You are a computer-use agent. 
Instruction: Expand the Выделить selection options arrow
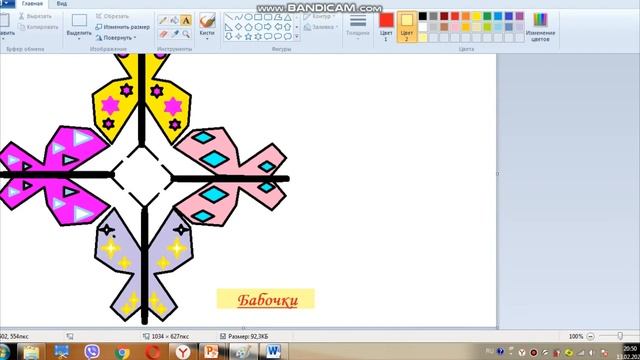tap(79, 38)
